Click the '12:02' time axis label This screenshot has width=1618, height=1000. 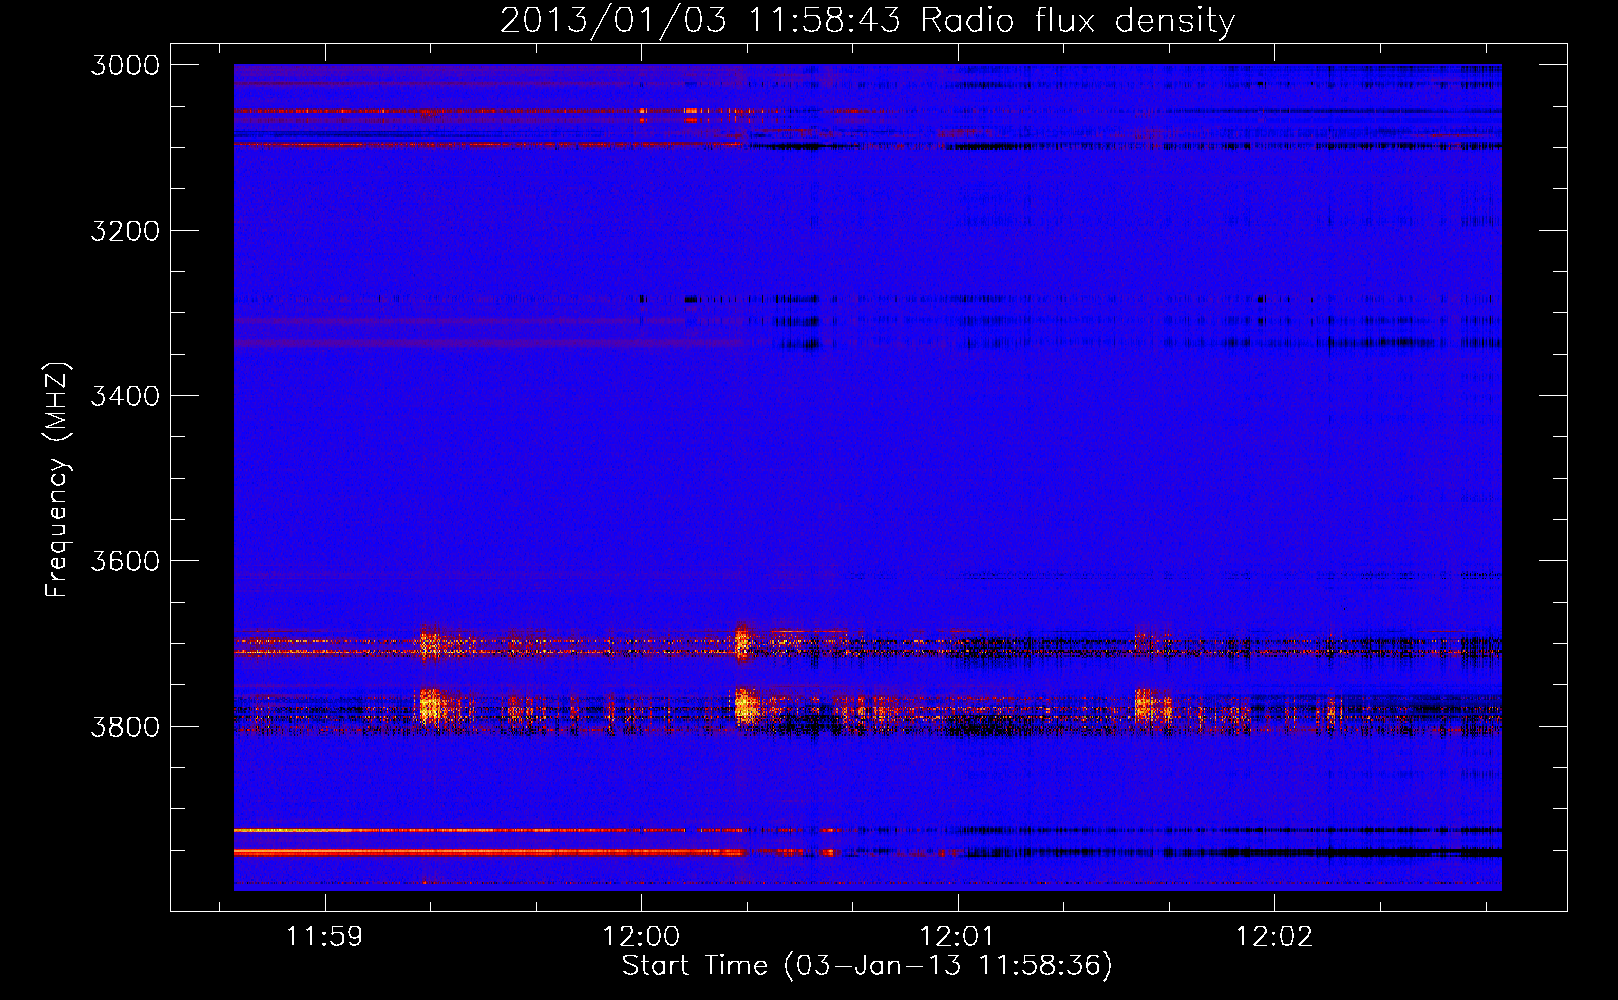click(x=1274, y=937)
